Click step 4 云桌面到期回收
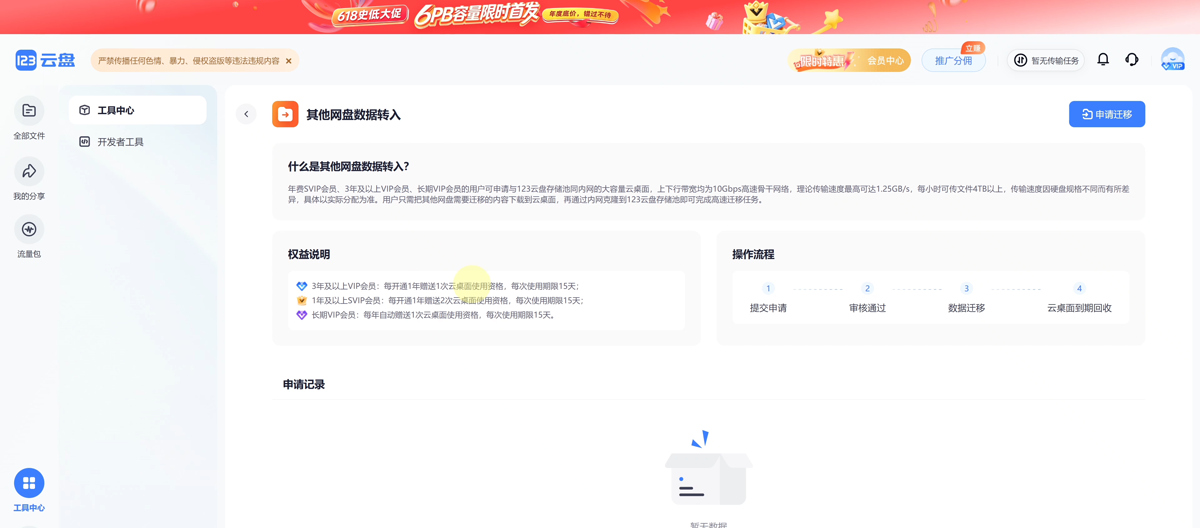This screenshot has width=1200, height=528. point(1079,298)
